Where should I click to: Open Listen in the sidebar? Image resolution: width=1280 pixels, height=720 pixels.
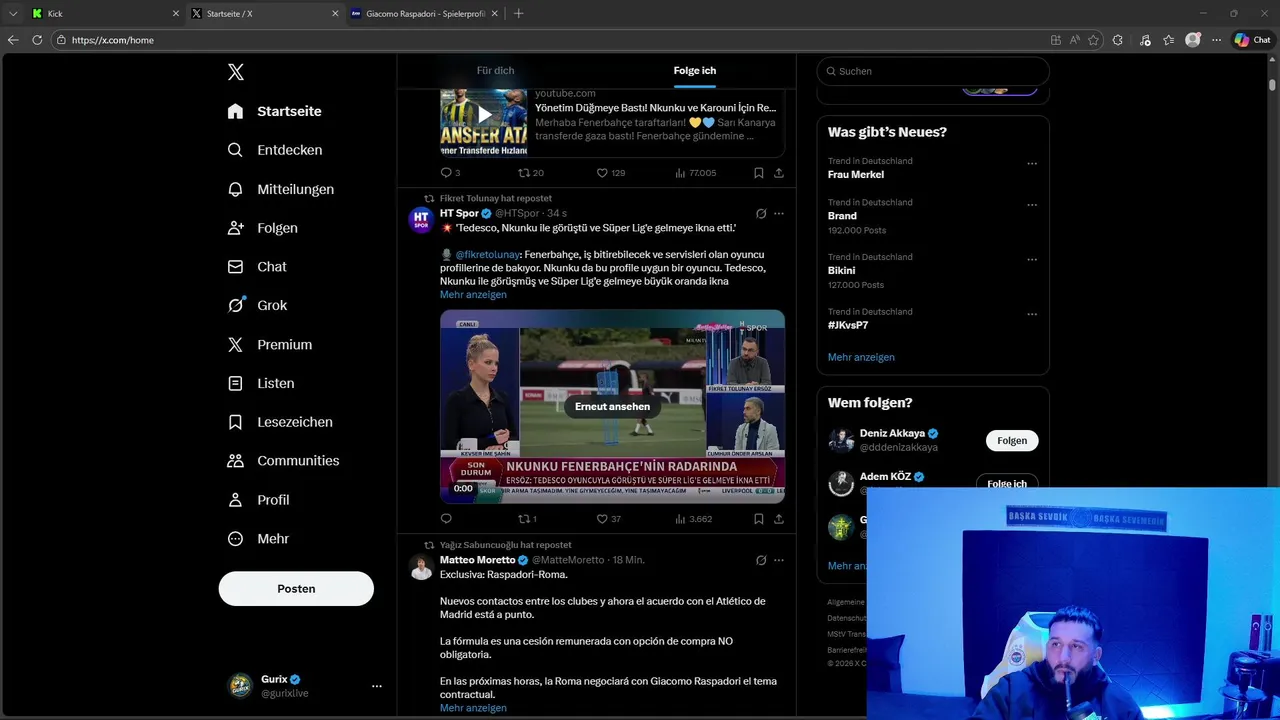(260, 383)
